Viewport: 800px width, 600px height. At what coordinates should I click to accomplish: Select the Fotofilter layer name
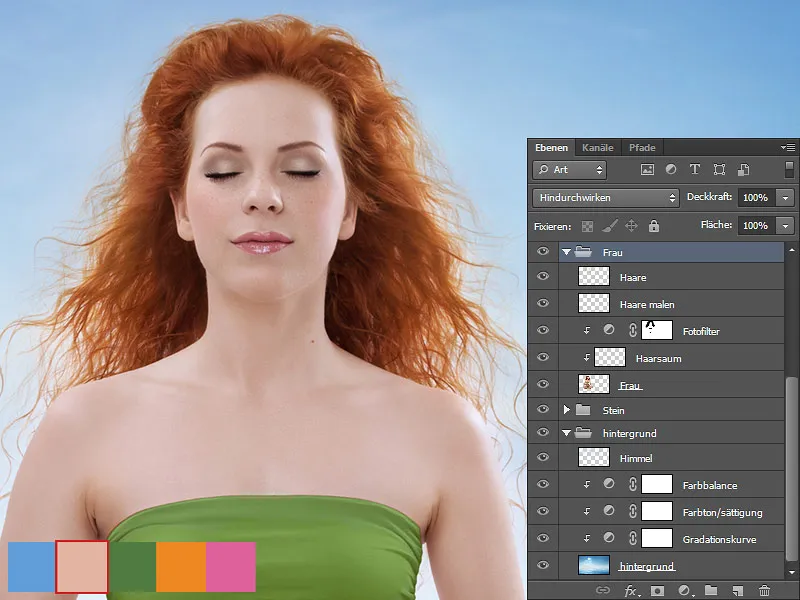(701, 332)
